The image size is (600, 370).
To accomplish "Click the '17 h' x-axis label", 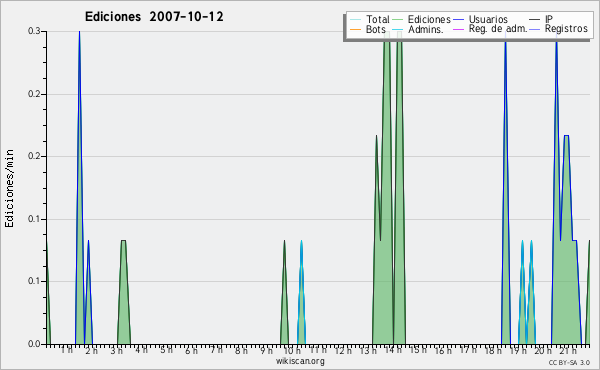I will point(468,350).
